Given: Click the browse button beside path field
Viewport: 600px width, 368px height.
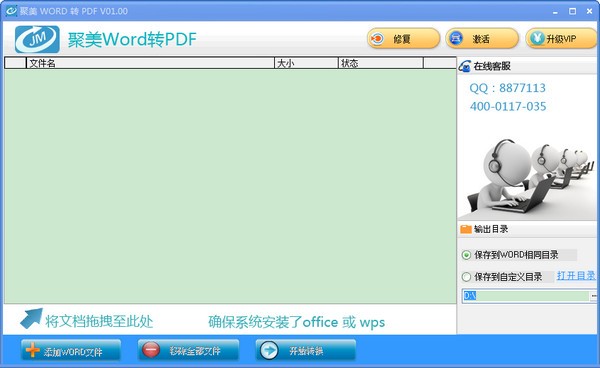Looking at the screenshot, I should (x=594, y=296).
